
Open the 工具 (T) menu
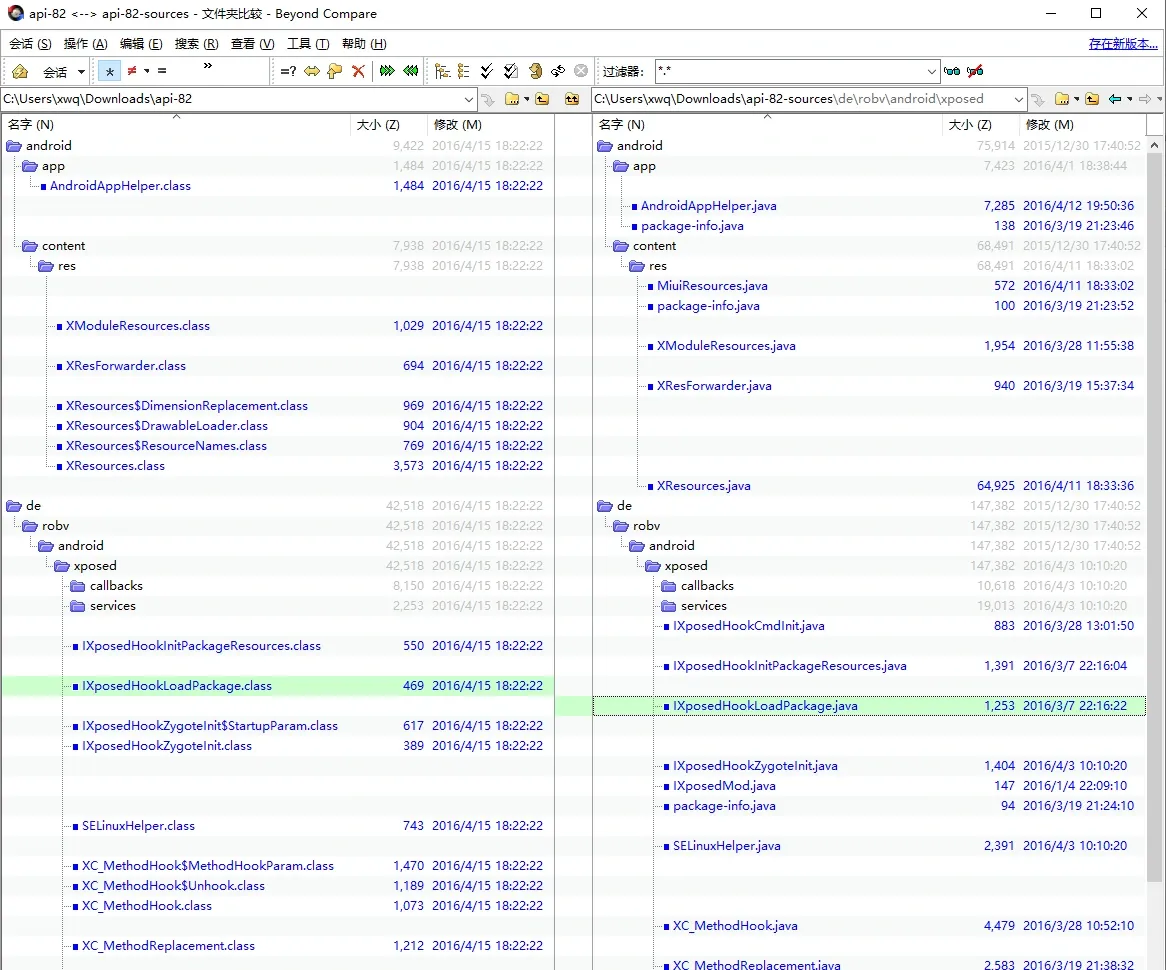pos(308,44)
